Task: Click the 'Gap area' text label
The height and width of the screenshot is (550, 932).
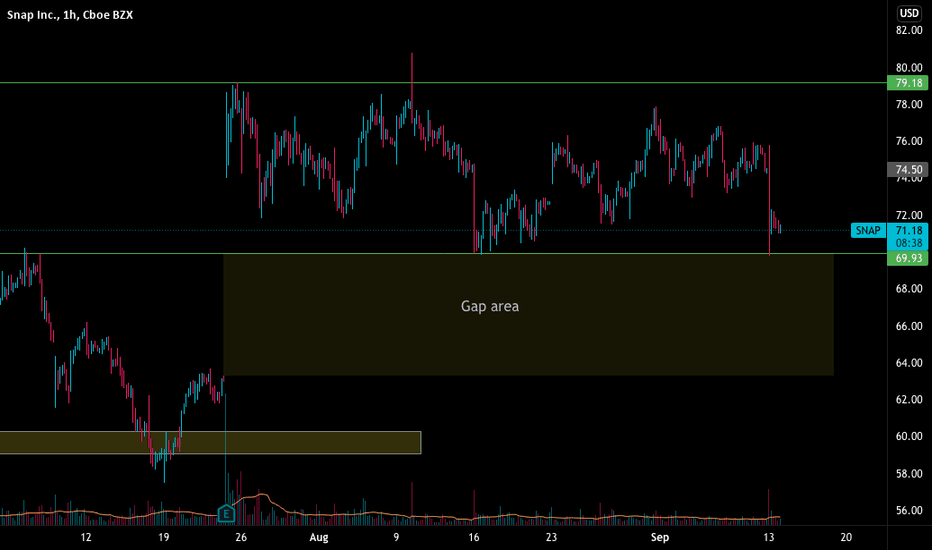Action: pos(490,306)
